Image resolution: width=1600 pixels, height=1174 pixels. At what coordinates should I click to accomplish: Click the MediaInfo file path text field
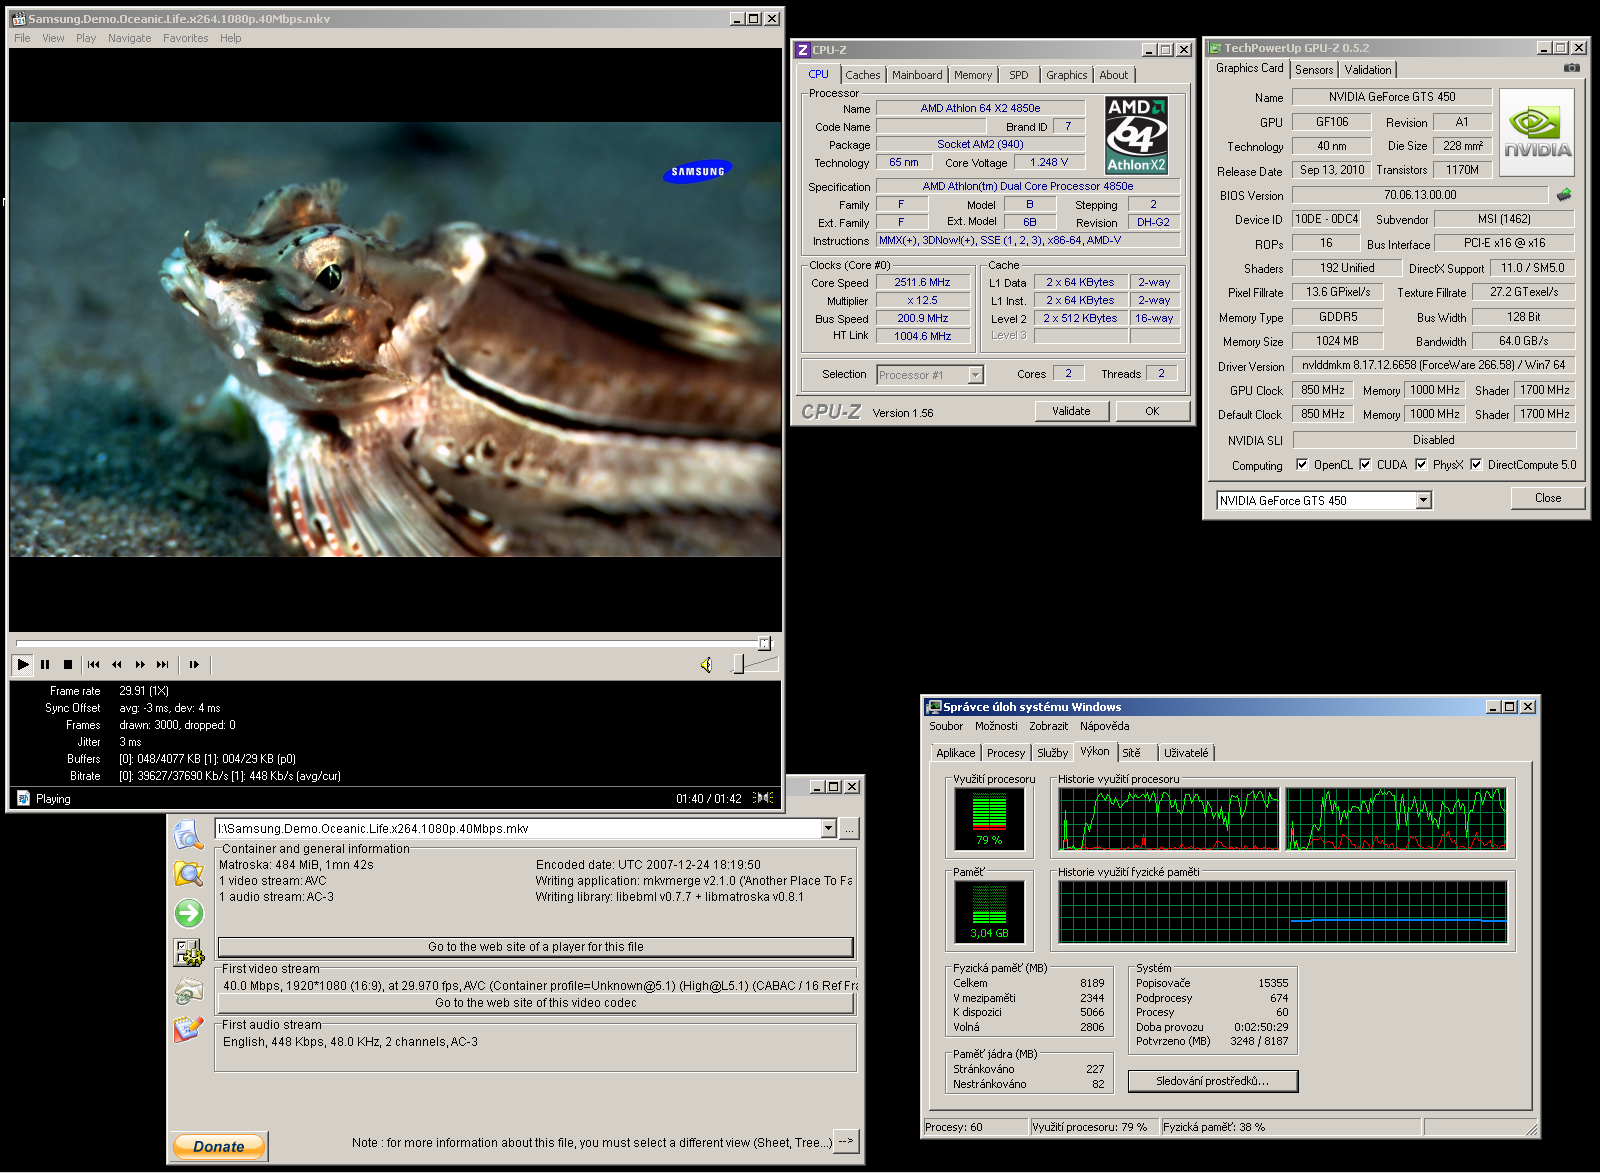[x=518, y=828]
